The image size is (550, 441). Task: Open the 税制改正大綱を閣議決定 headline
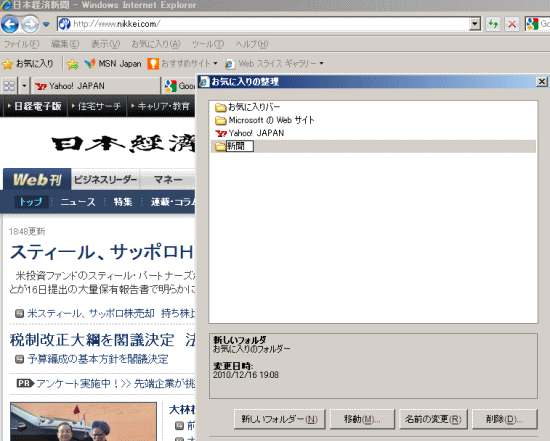[x=92, y=340]
